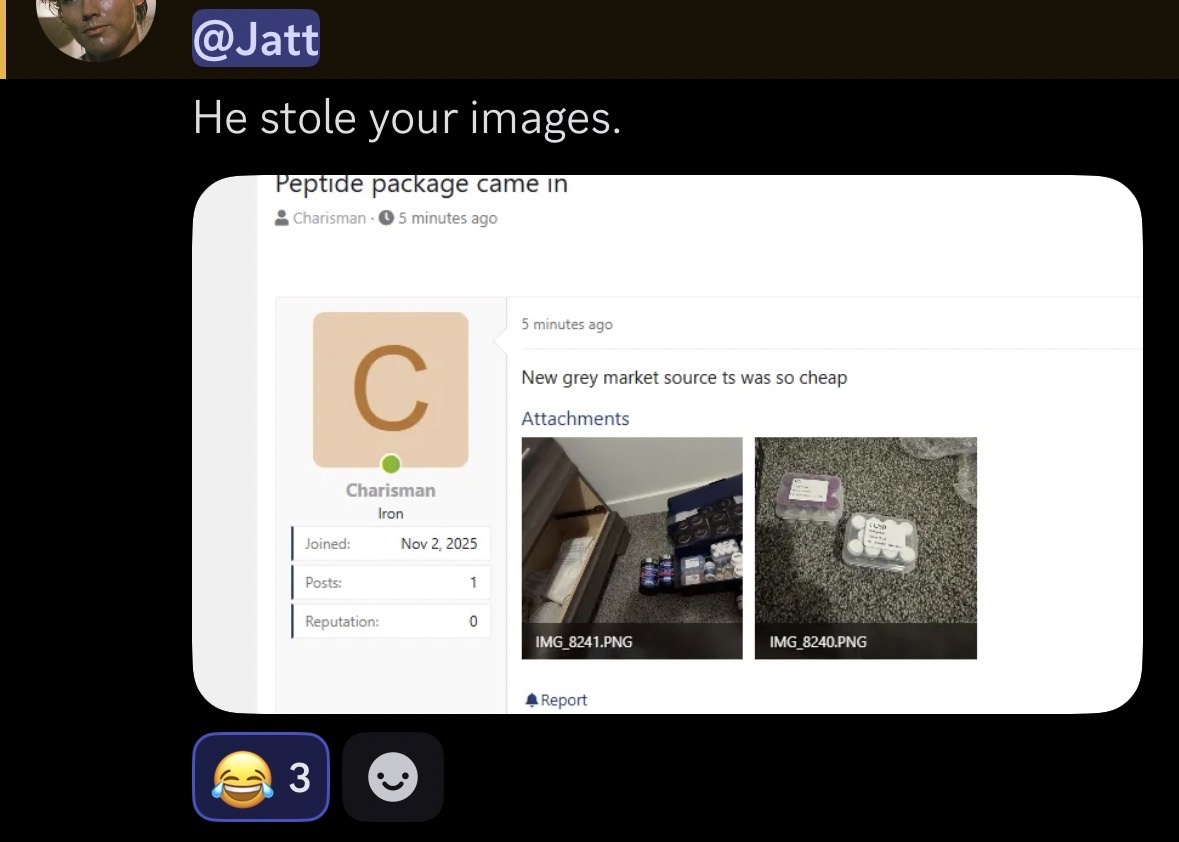This screenshot has width=1179, height=842.
Task: Click the Joined Nov 2, 2025 row
Action: [x=391, y=544]
